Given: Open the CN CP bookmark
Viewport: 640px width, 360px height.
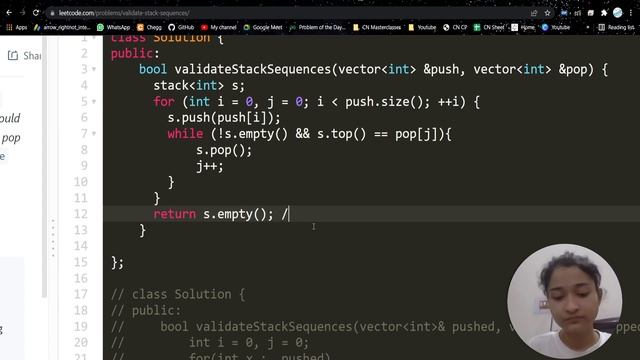Looking at the screenshot, I should pos(455,27).
